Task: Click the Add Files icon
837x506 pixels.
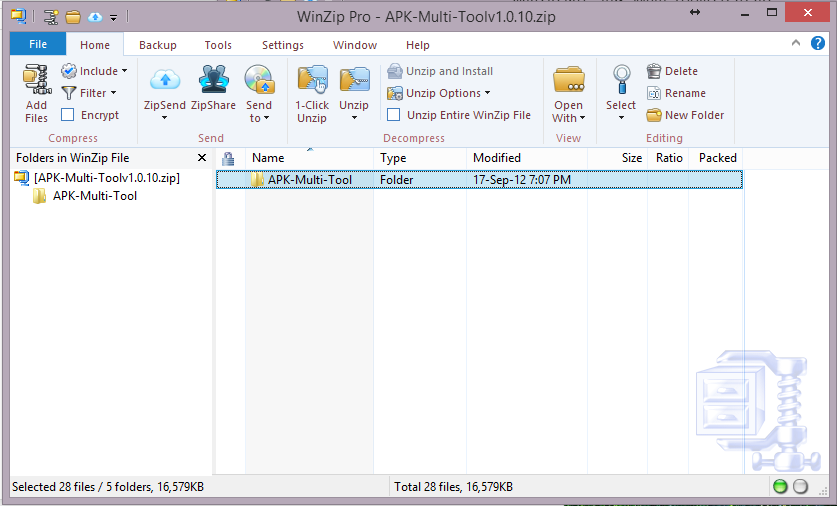Action: tap(37, 80)
